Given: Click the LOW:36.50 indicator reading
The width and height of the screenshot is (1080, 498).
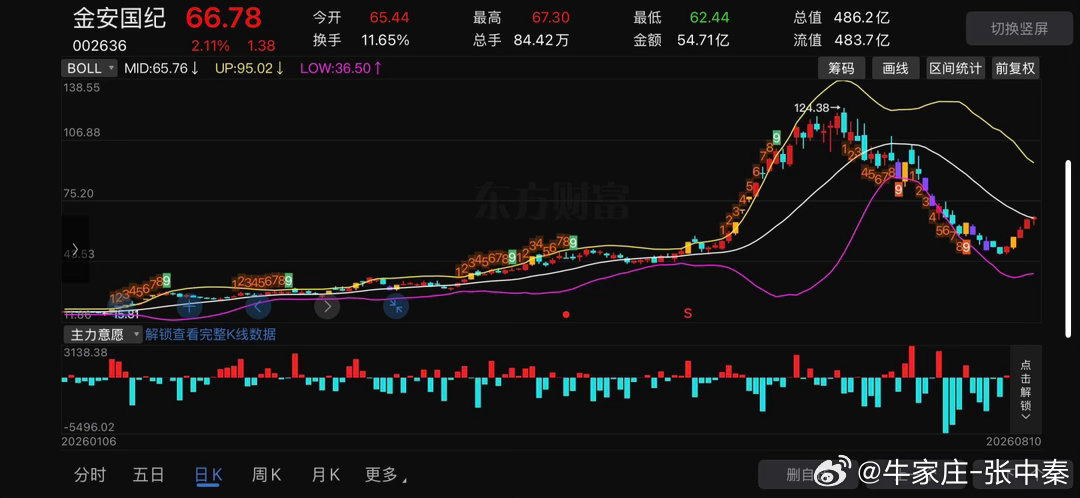Looking at the screenshot, I should coord(342,68).
